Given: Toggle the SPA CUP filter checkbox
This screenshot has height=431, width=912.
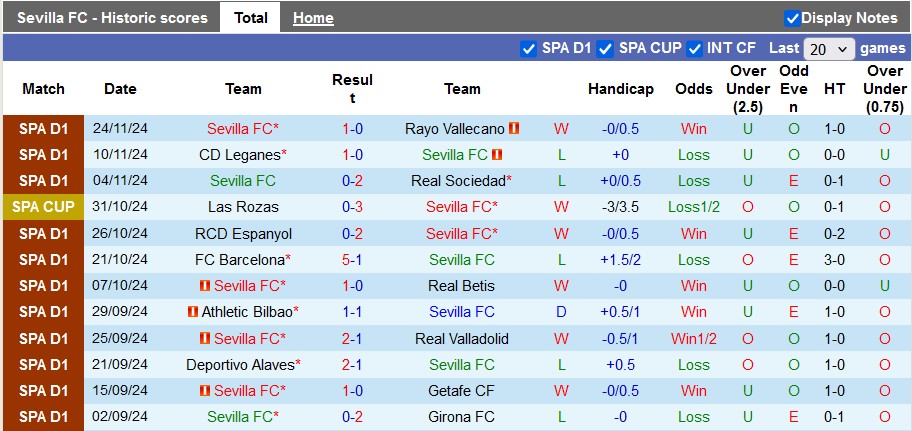Looking at the screenshot, I should point(605,48).
